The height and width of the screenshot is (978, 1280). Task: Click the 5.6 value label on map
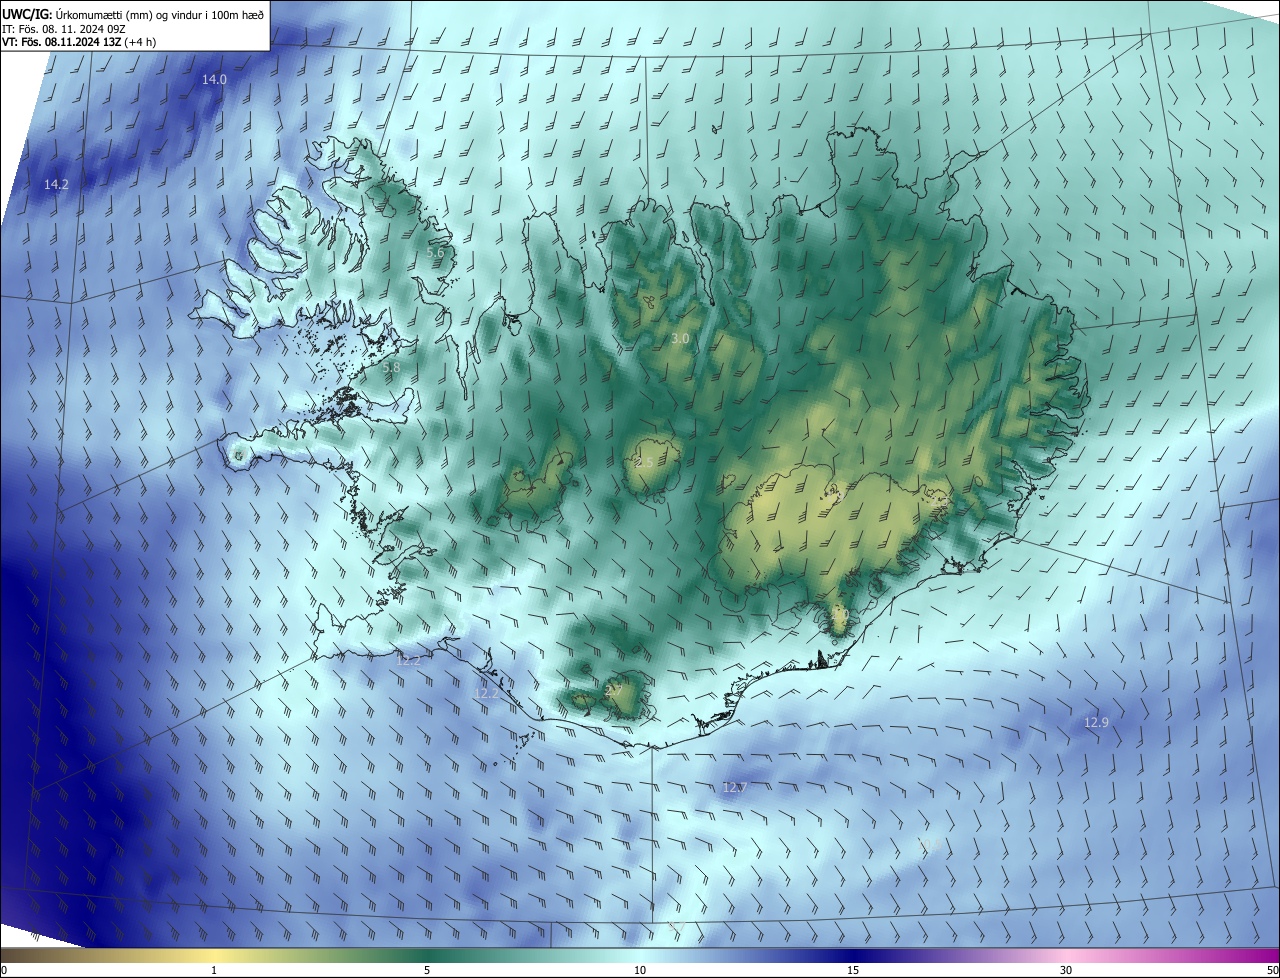(435, 253)
